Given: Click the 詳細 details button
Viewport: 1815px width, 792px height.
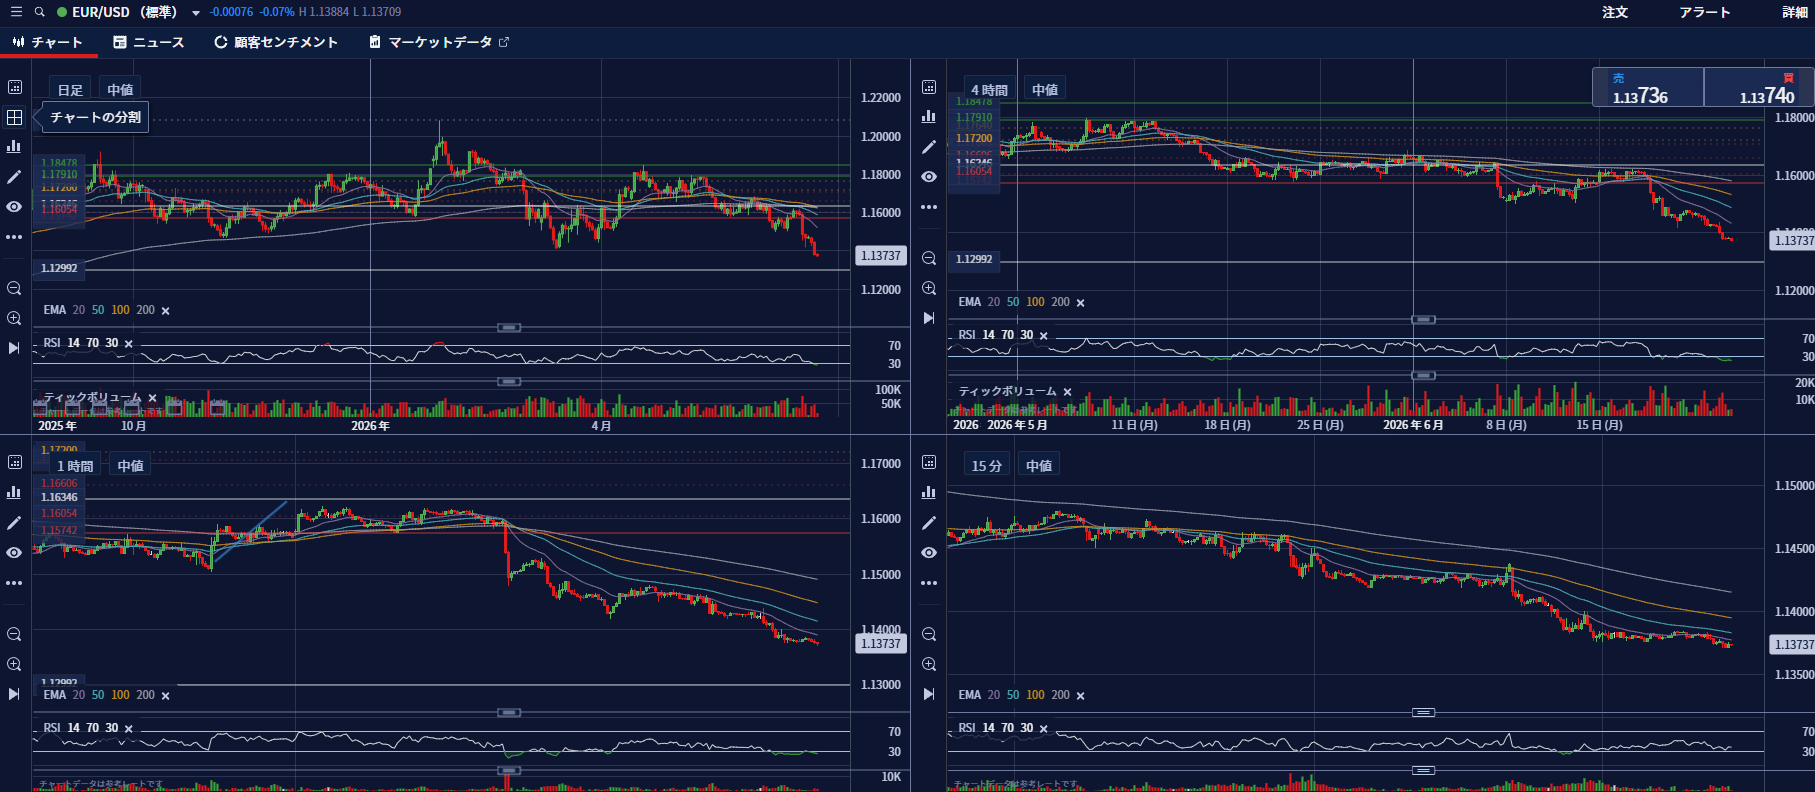Looking at the screenshot, I should tap(1795, 12).
